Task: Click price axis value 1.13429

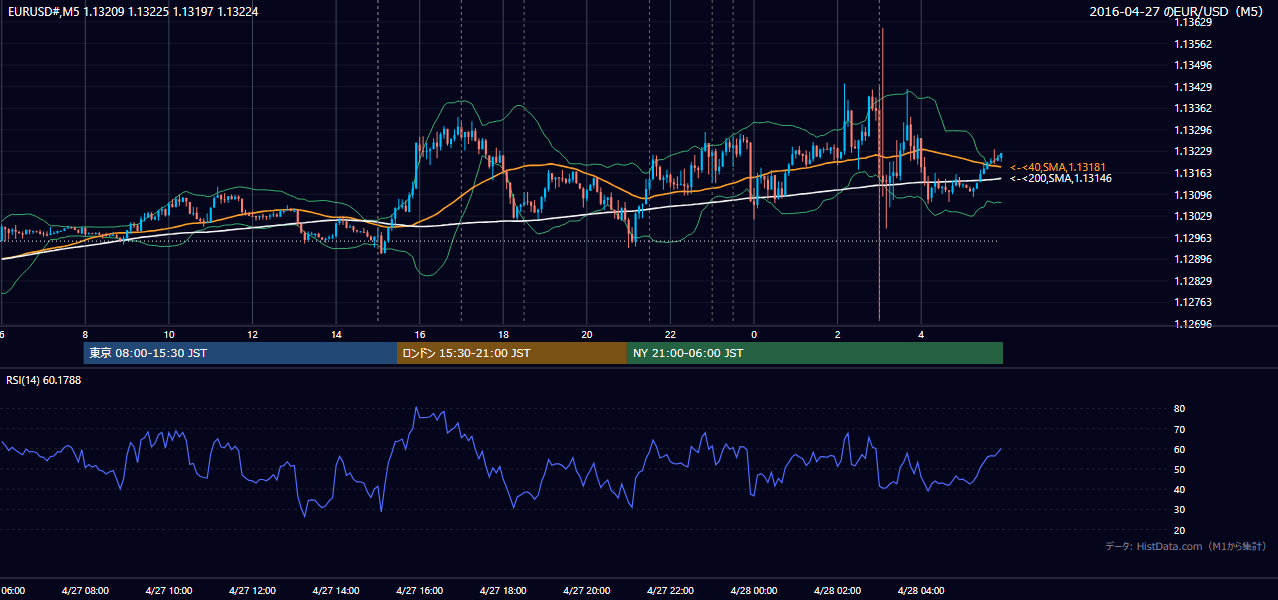Action: pos(1192,87)
